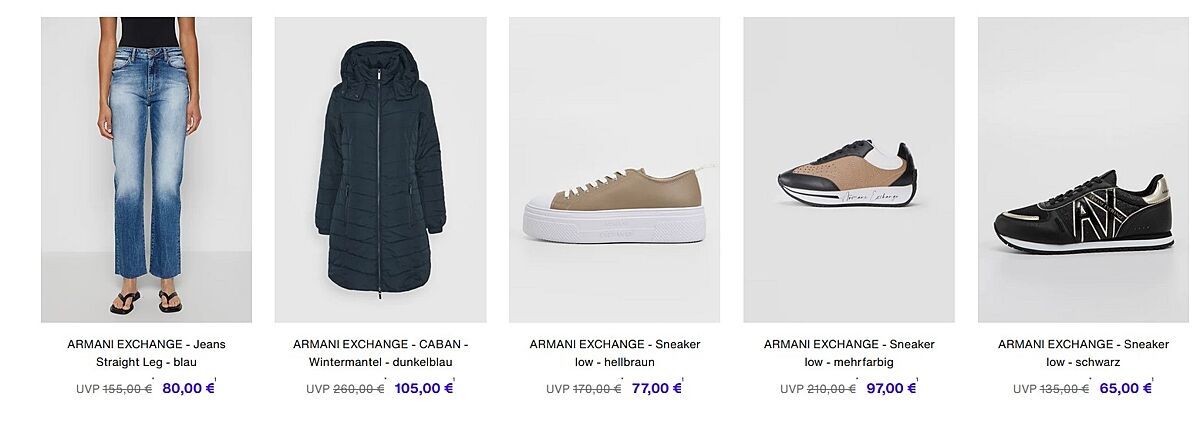Open the multicolor sneaker product image
1200x437 pixels.
pos(848,169)
